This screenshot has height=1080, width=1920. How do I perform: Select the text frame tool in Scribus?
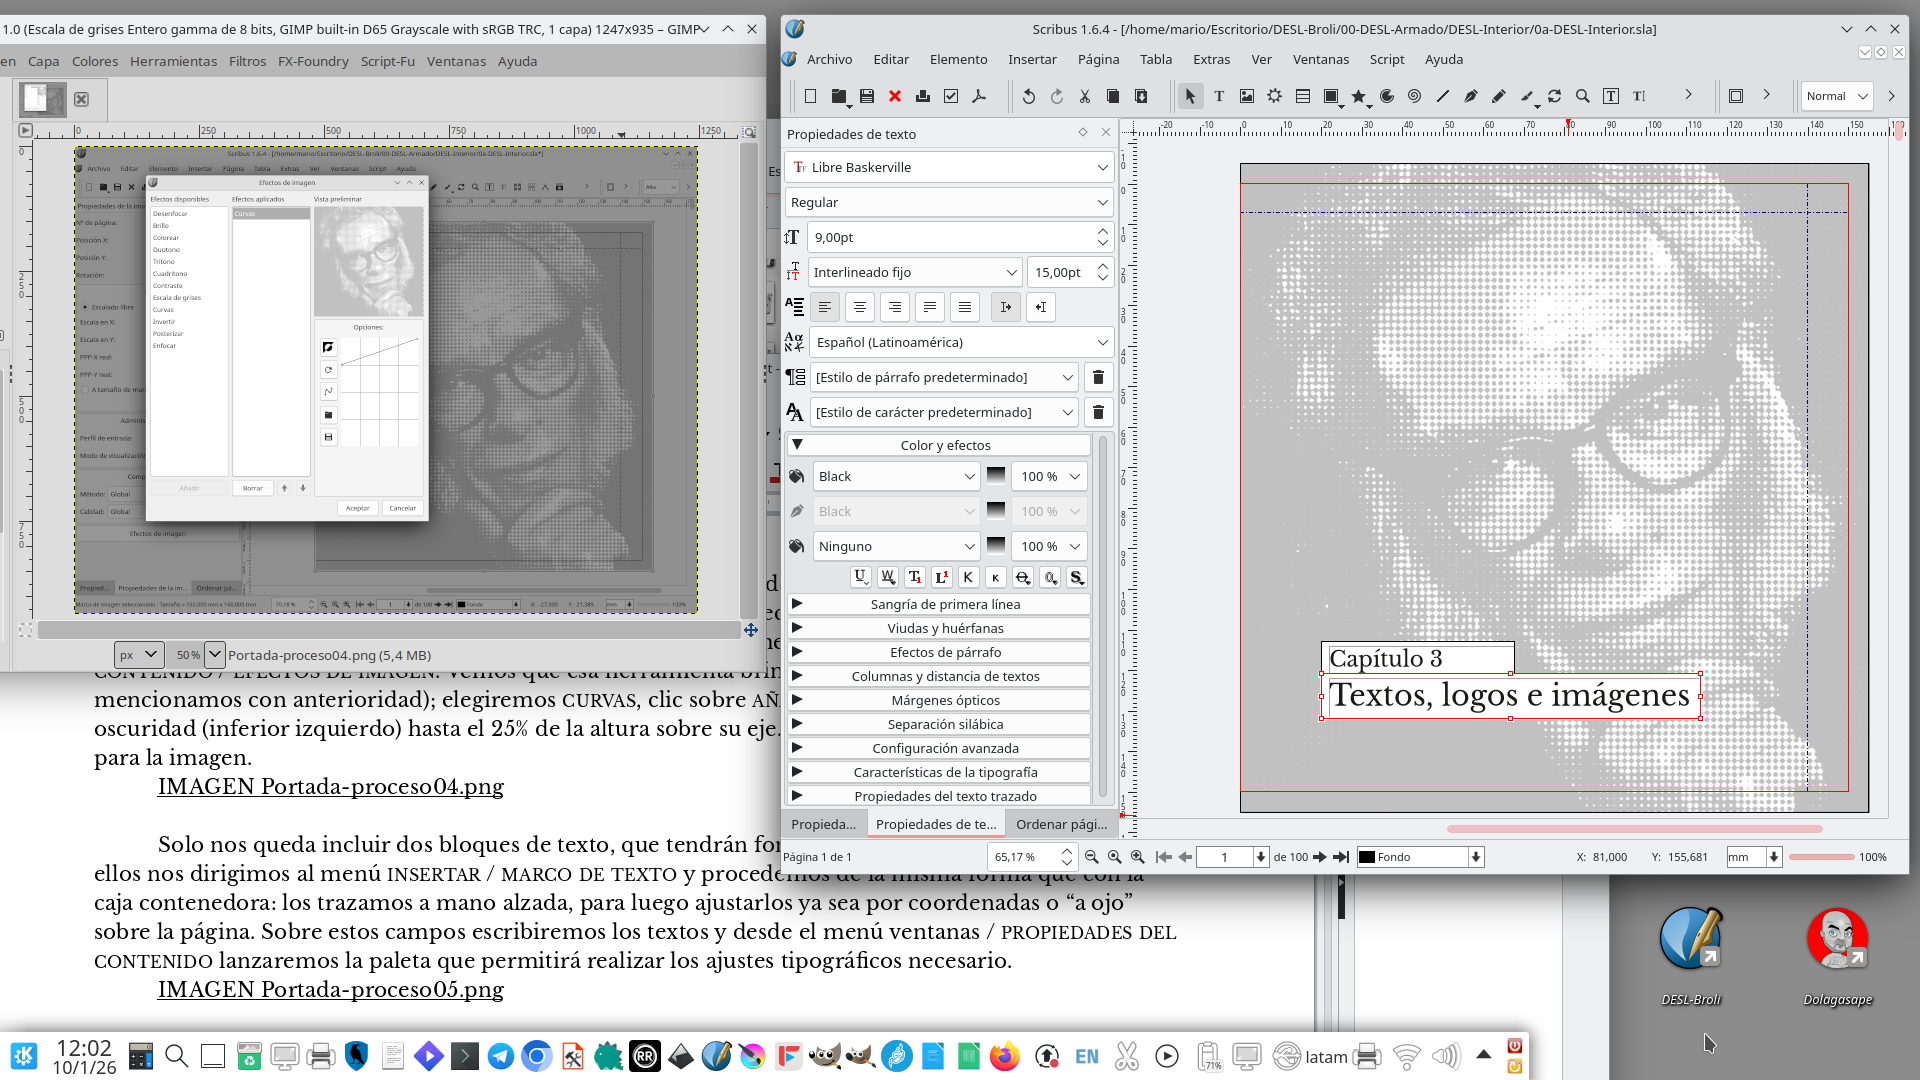point(1218,96)
